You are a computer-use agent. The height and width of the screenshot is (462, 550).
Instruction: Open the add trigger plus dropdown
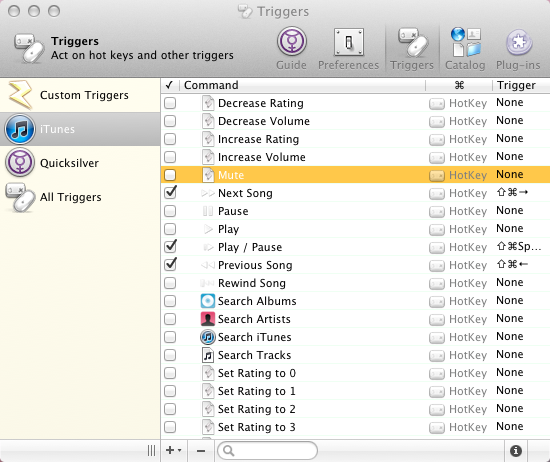pos(174,450)
